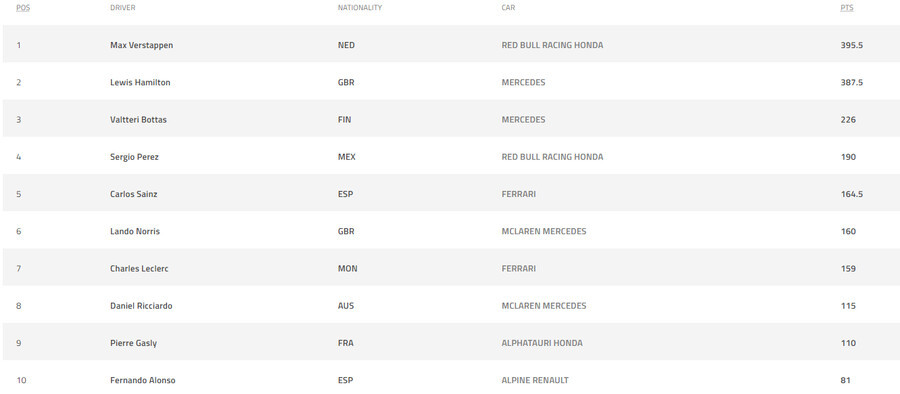The height and width of the screenshot is (394, 900).
Task: Open Daniel Ricciardo's profile link
Action: 141,306
